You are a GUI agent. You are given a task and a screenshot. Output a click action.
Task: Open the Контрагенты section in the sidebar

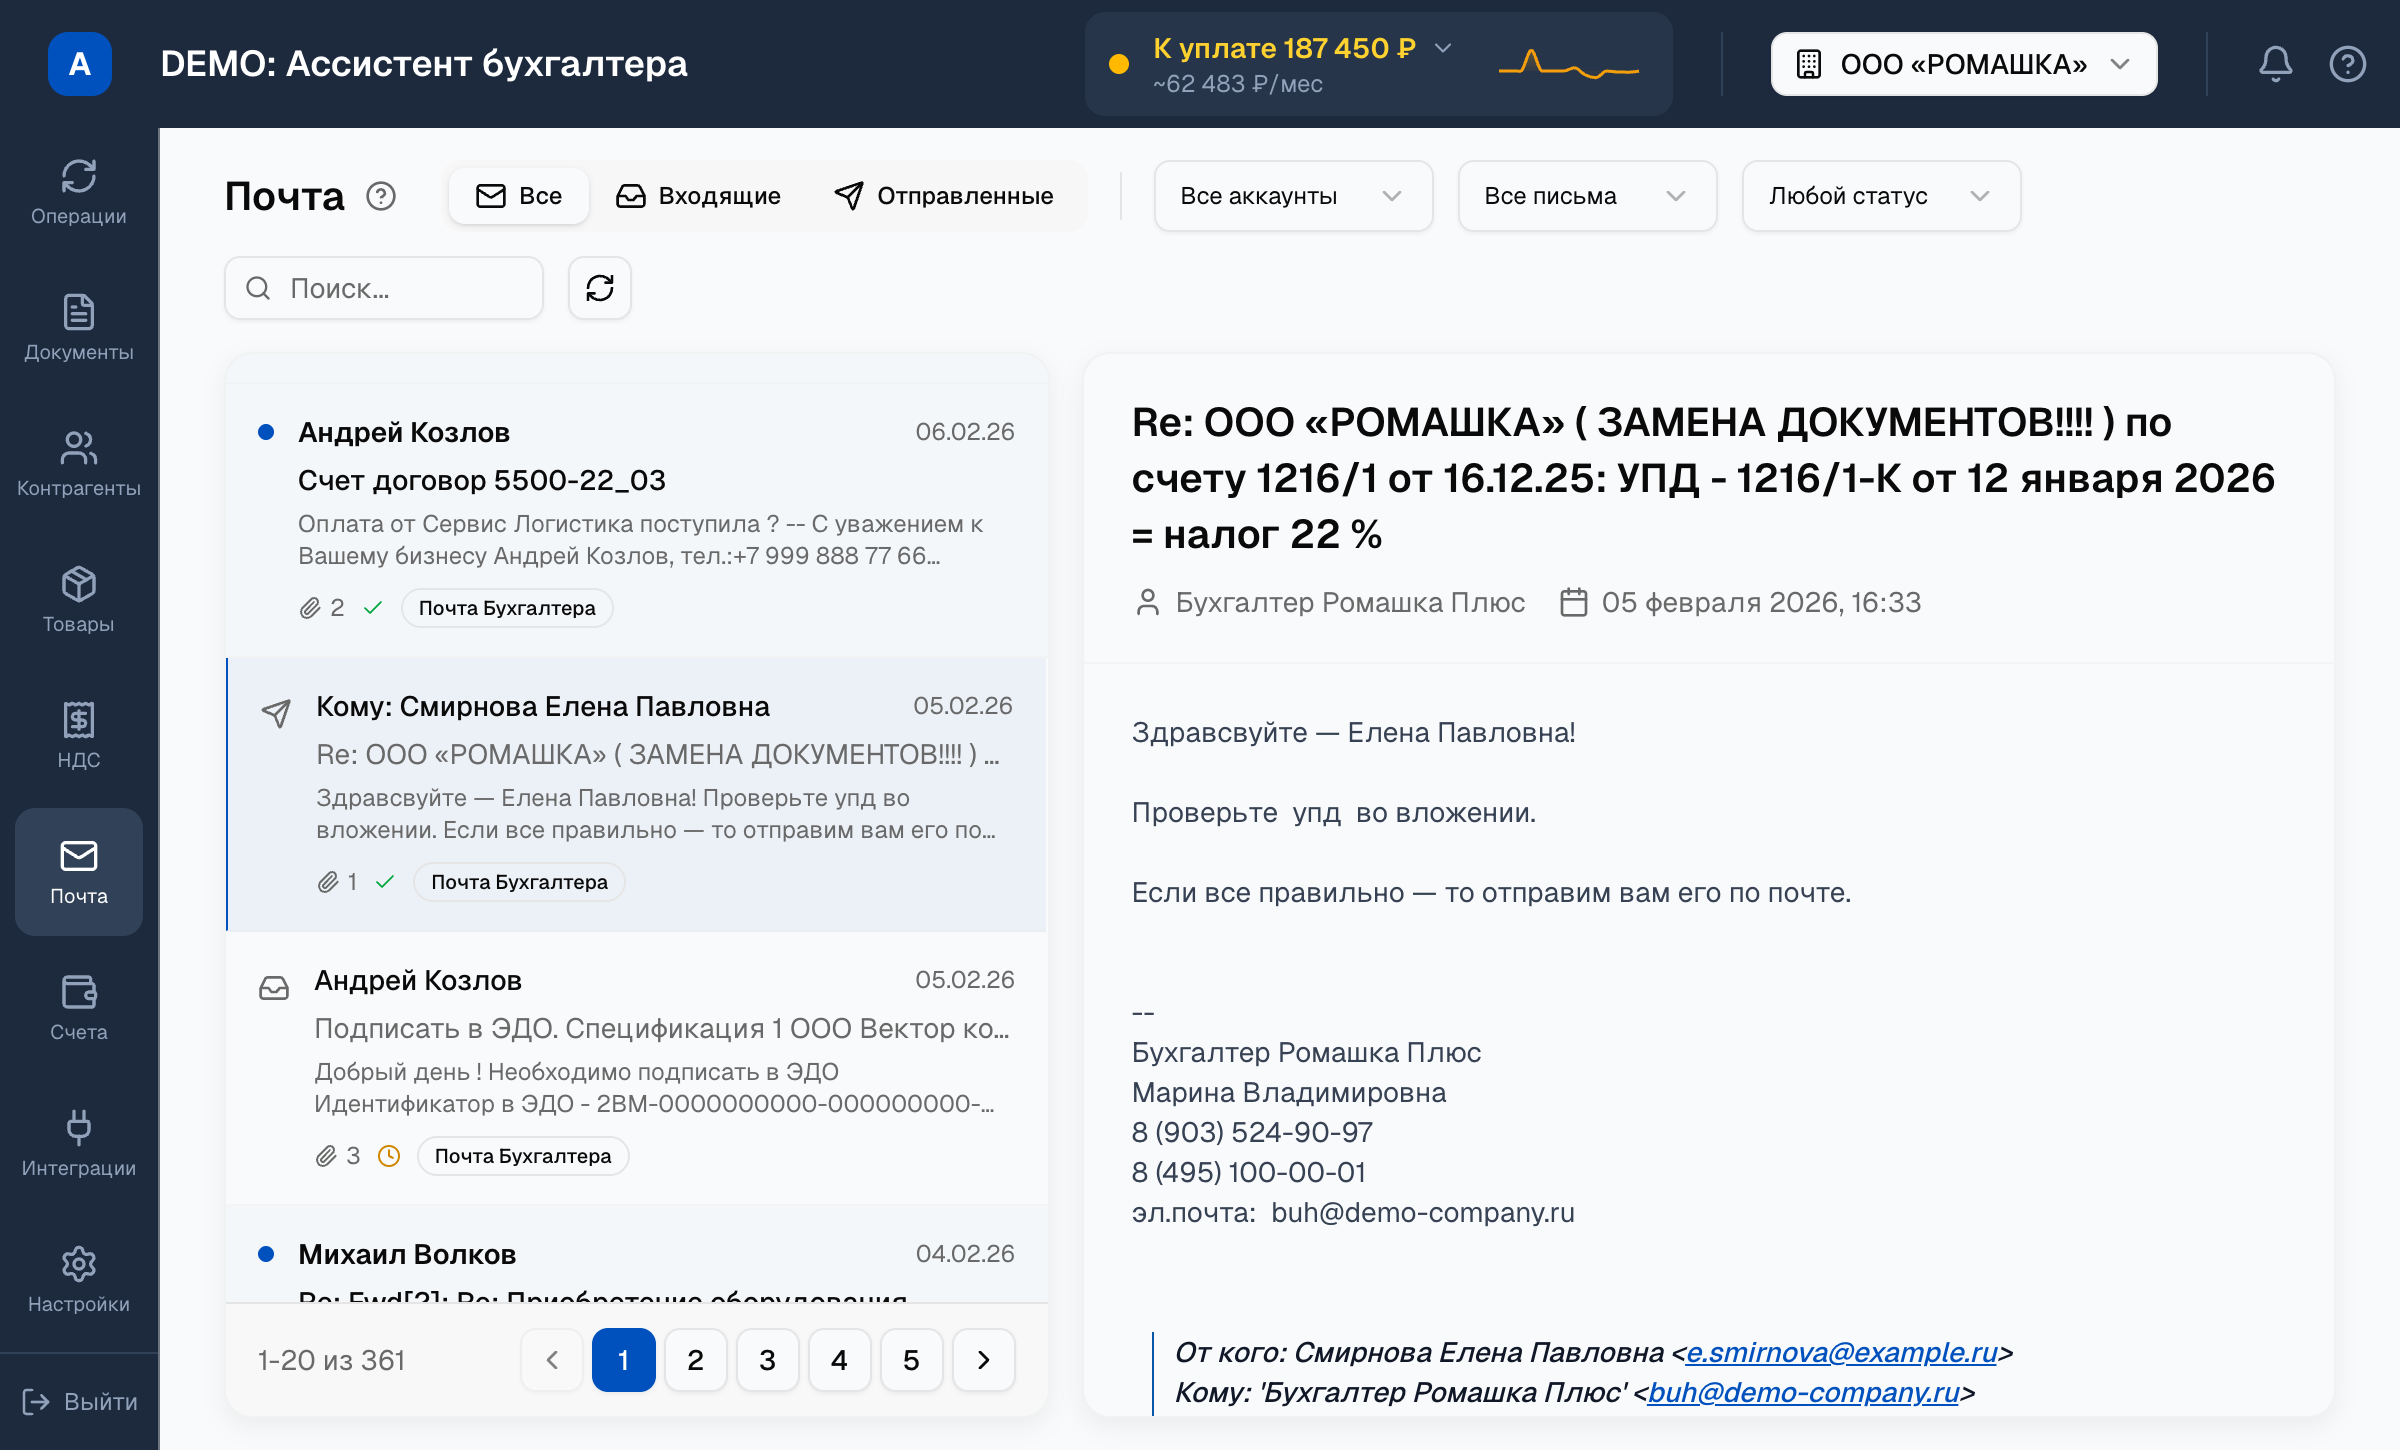79,462
